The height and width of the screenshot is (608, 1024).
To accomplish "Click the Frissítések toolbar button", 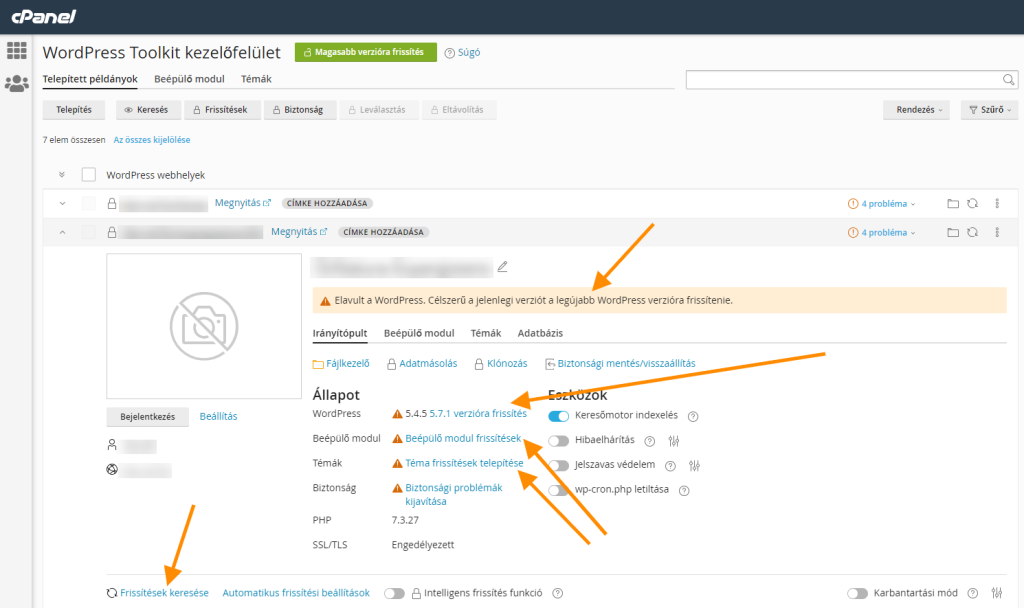I will tap(222, 110).
